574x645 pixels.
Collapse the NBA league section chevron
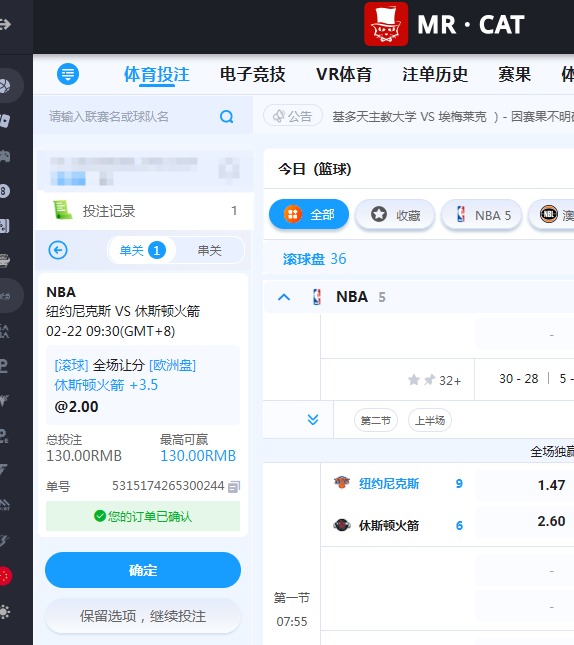pyautogui.click(x=284, y=297)
